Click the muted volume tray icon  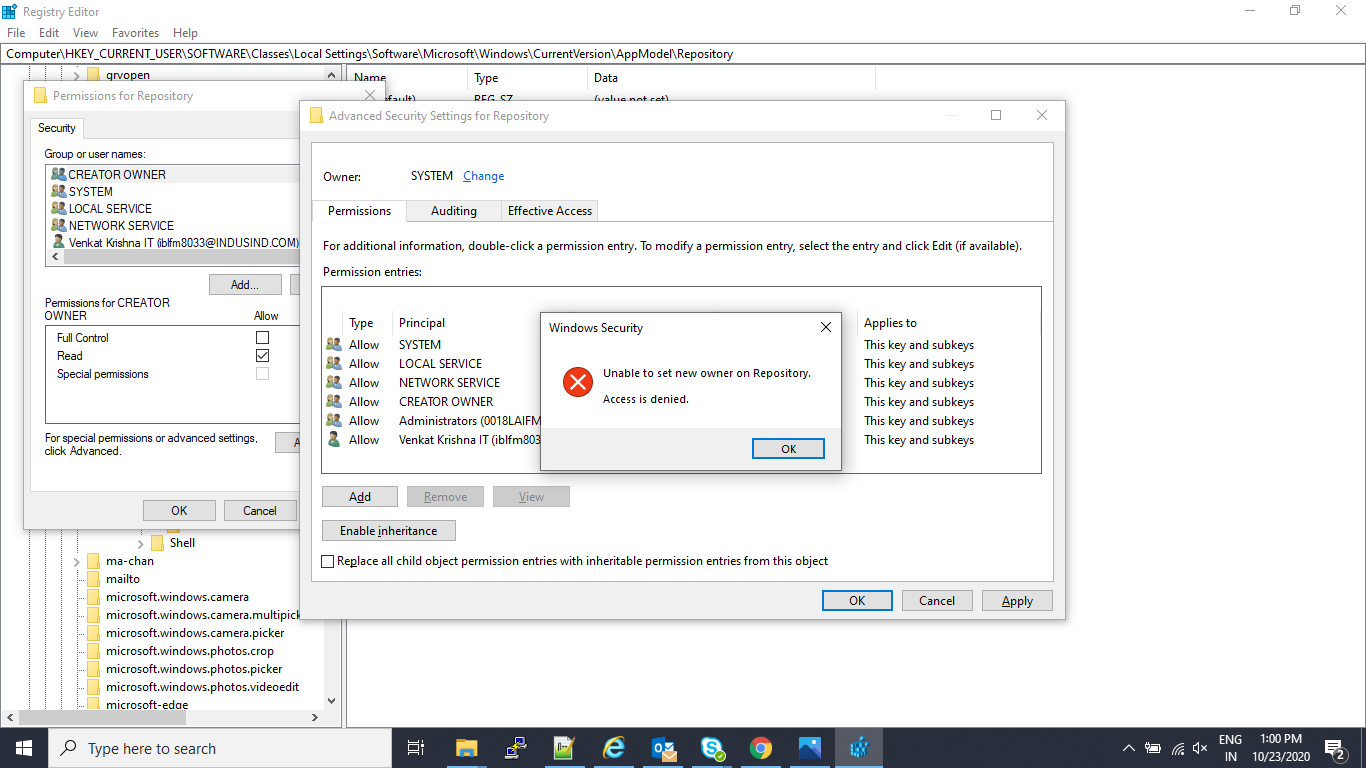(1200, 748)
